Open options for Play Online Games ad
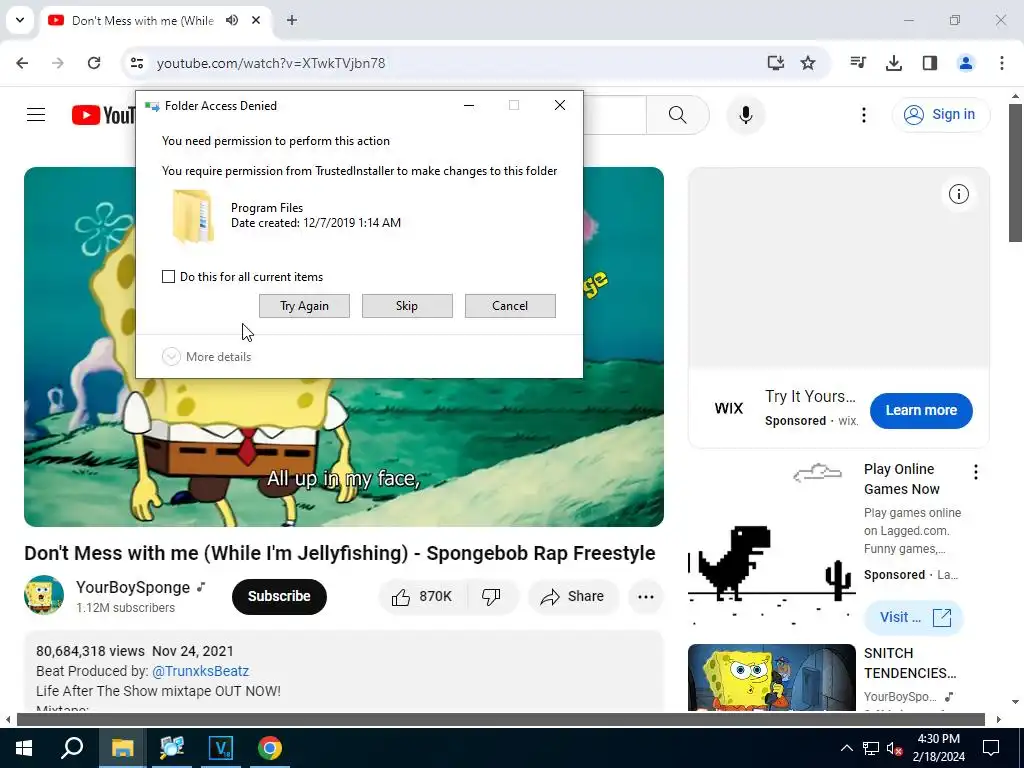 [x=976, y=472]
